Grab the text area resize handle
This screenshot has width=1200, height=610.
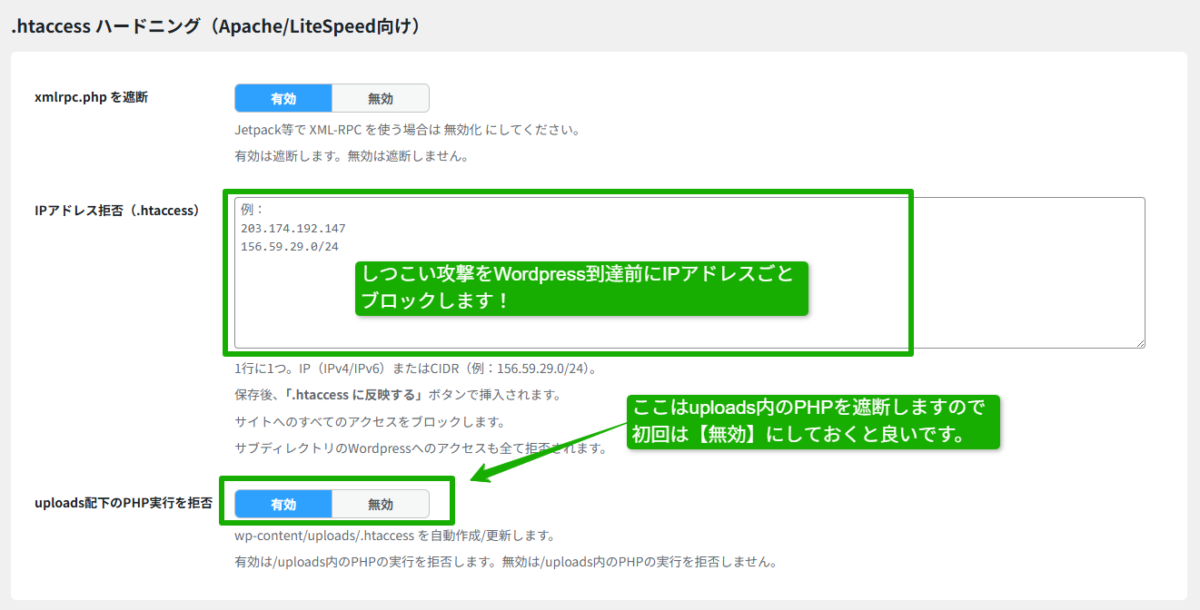pos(1139,342)
